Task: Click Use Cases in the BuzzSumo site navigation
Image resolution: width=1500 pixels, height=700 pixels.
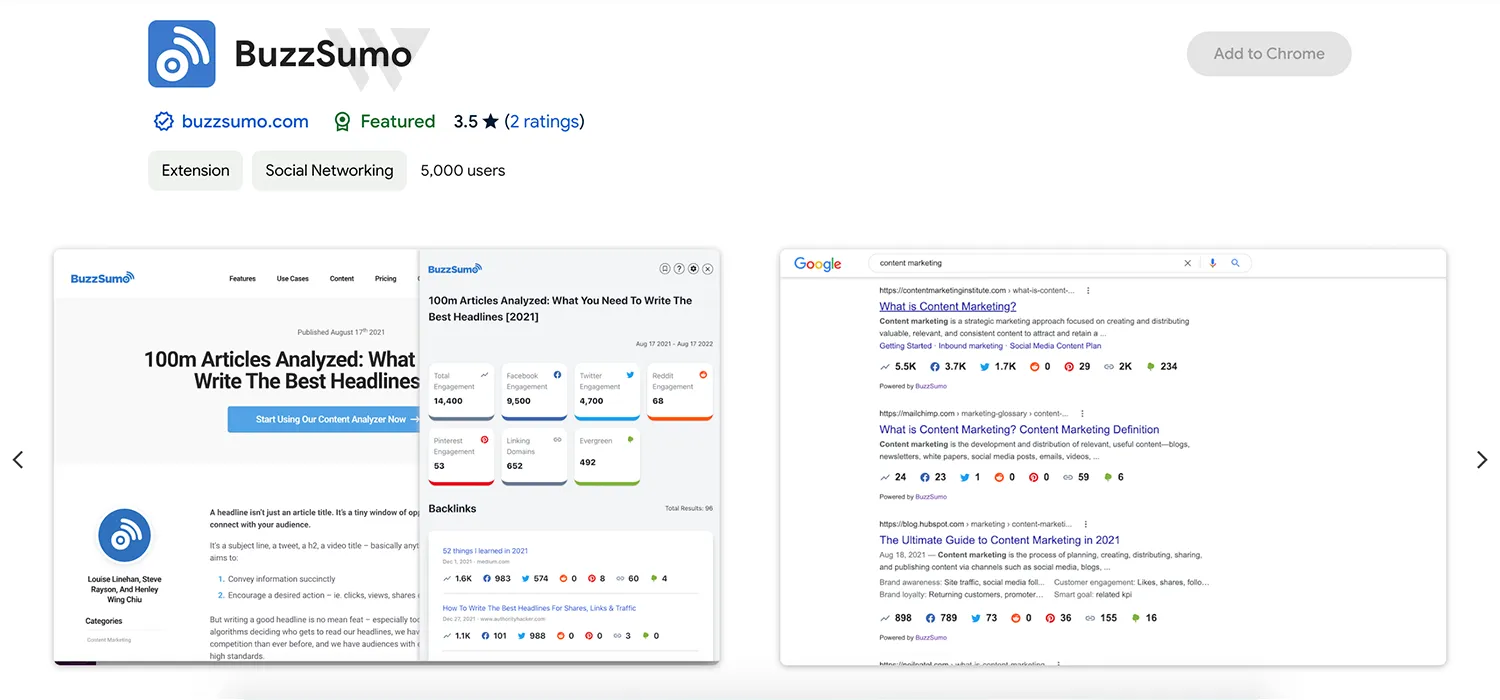Action: pos(293,279)
